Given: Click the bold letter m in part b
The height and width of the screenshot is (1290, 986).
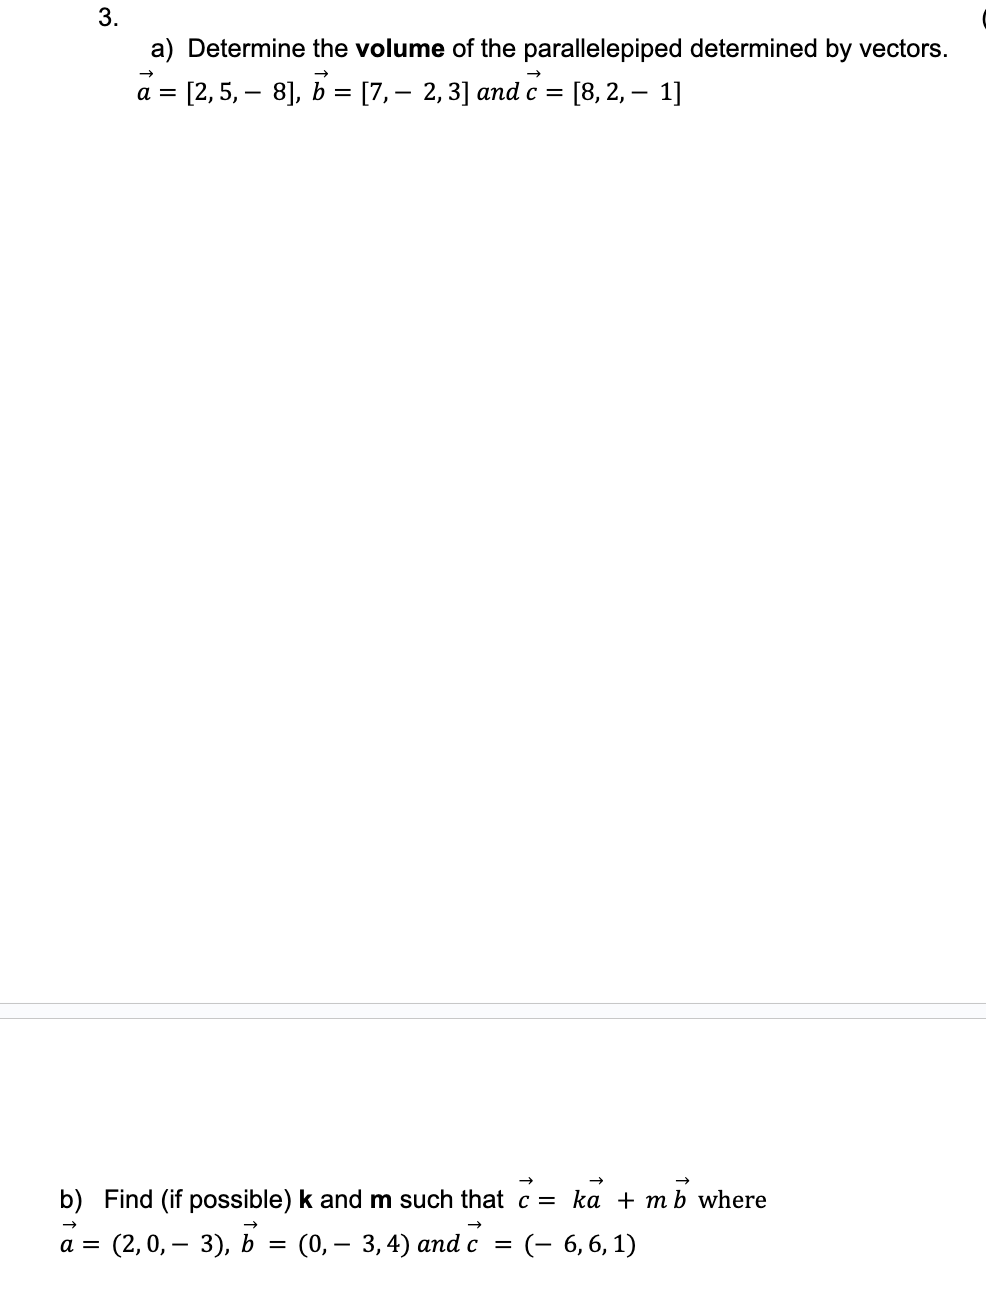Looking at the screenshot, I should point(380,1199).
